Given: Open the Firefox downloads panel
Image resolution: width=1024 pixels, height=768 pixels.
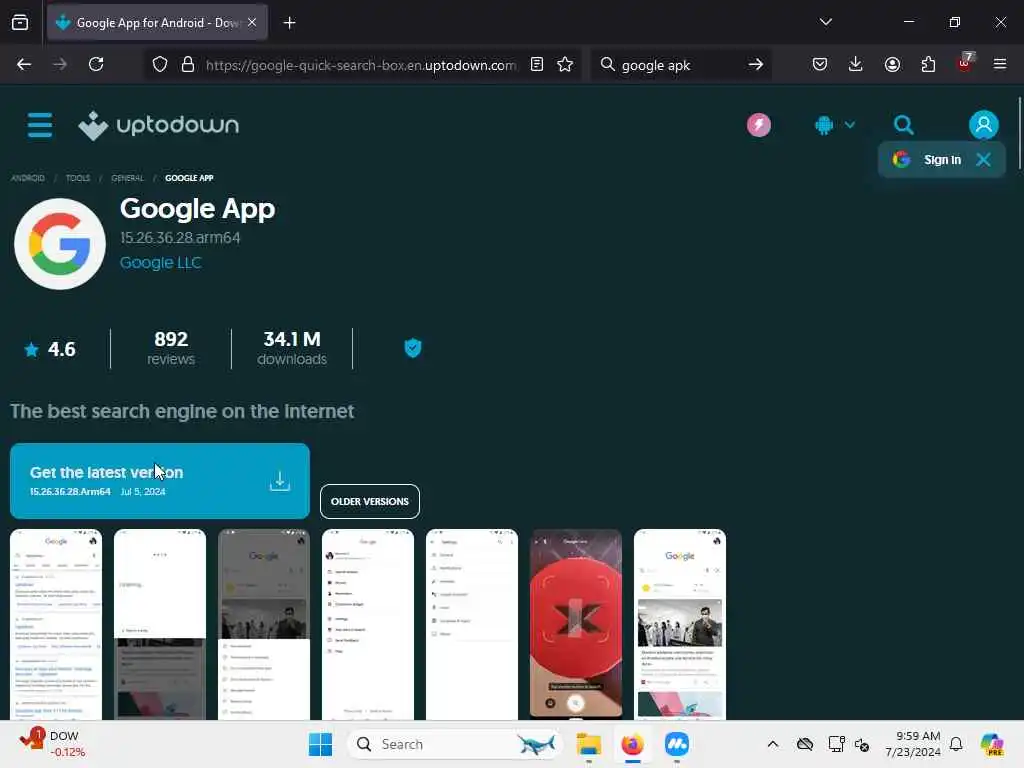Looking at the screenshot, I should [x=856, y=64].
